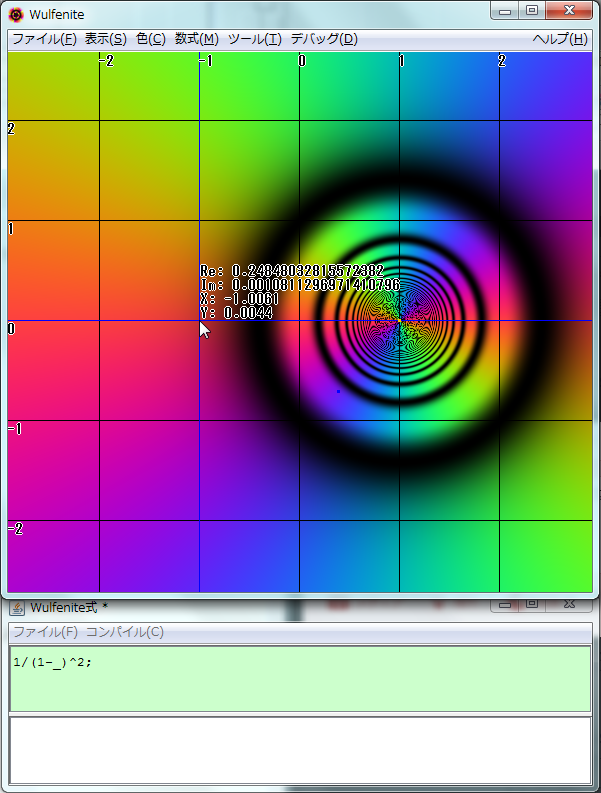The image size is (601, 793).
Task: Maximize the Wulfenite式 formula window
Action: point(532,603)
